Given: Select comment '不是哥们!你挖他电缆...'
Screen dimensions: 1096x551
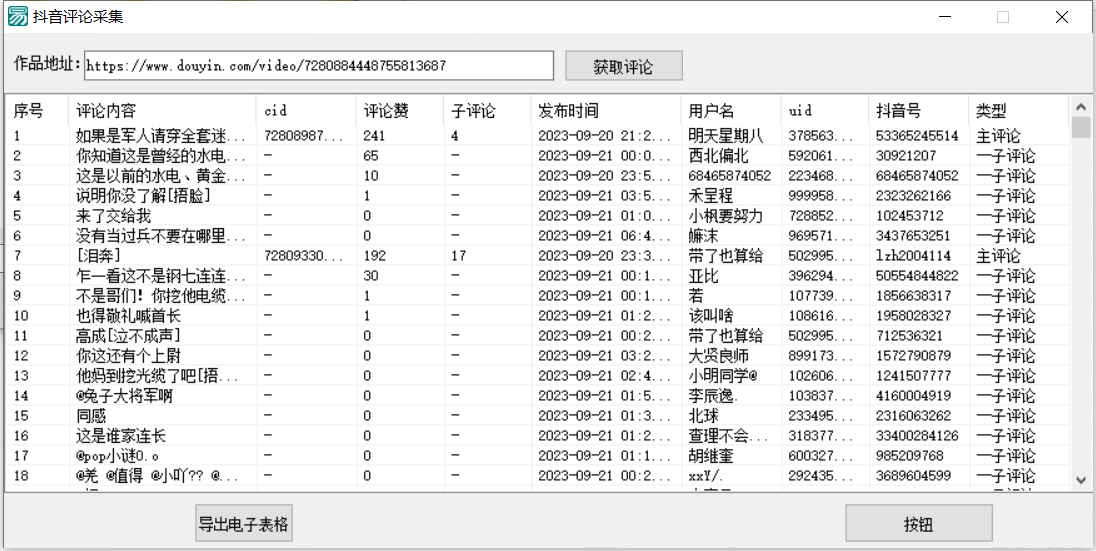Looking at the screenshot, I should click(161, 296).
